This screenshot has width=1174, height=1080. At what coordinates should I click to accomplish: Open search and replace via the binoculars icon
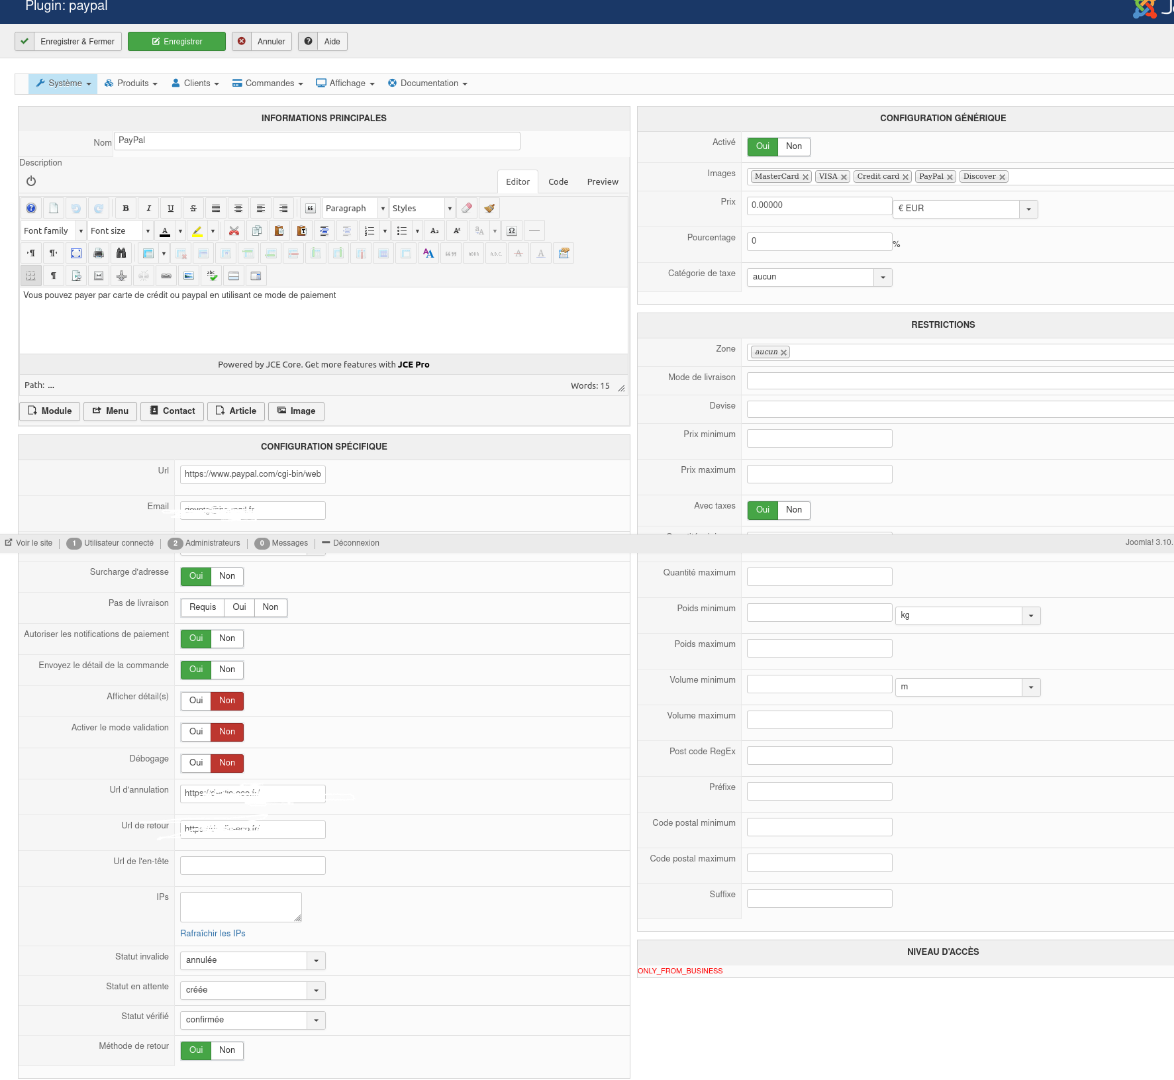pyautogui.click(x=121, y=253)
